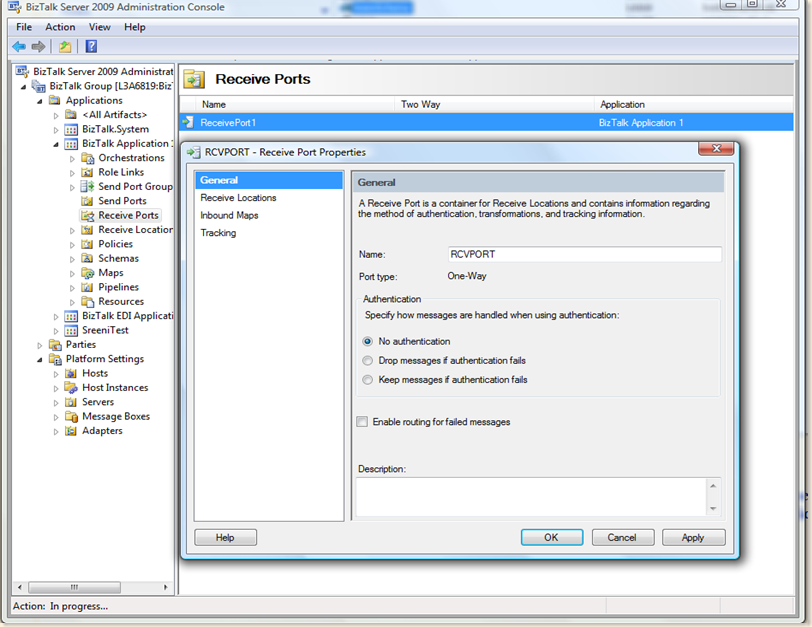The height and width of the screenshot is (627, 812).
Task: Open the Action menu
Action: point(60,27)
